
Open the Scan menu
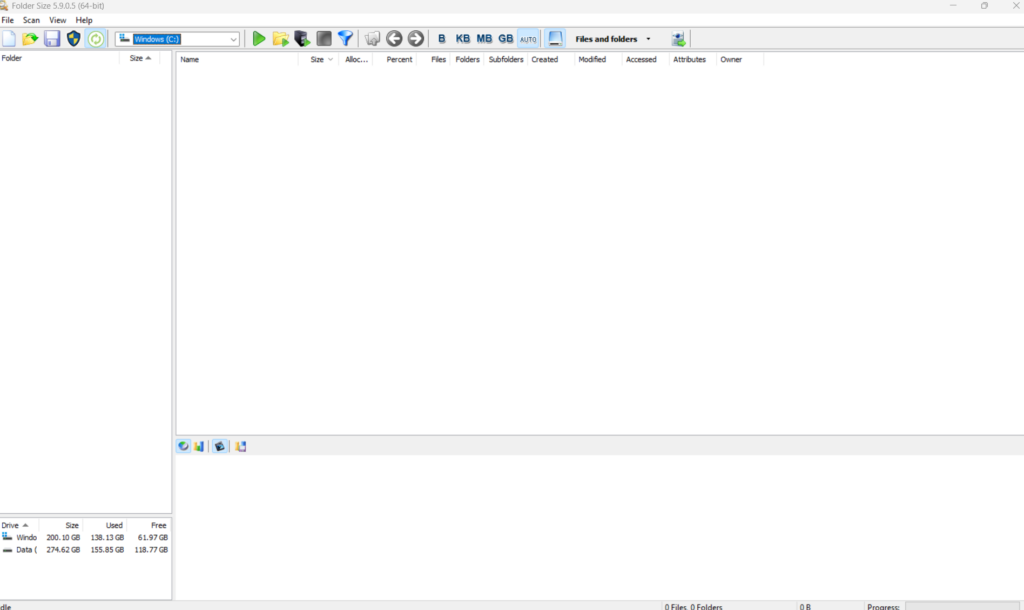32,20
